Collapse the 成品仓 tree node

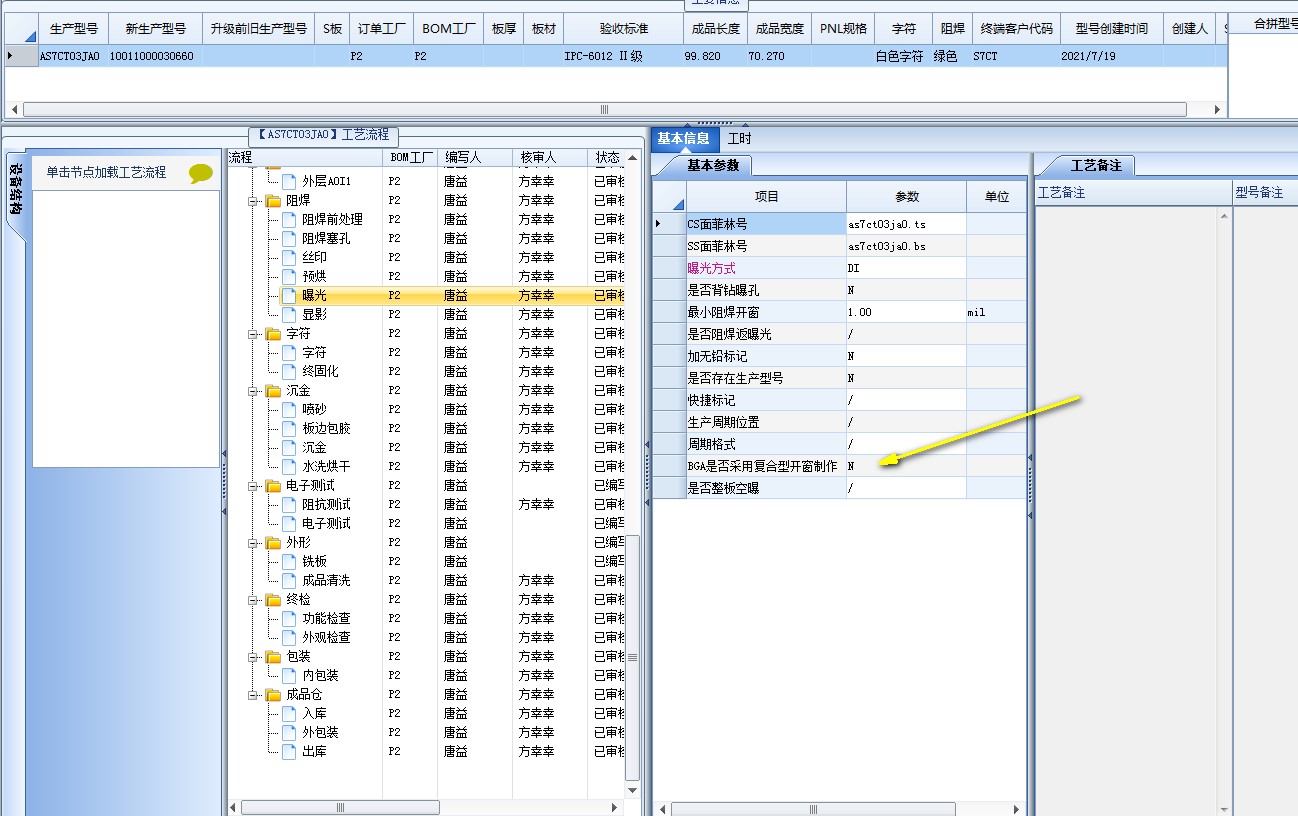(254, 695)
